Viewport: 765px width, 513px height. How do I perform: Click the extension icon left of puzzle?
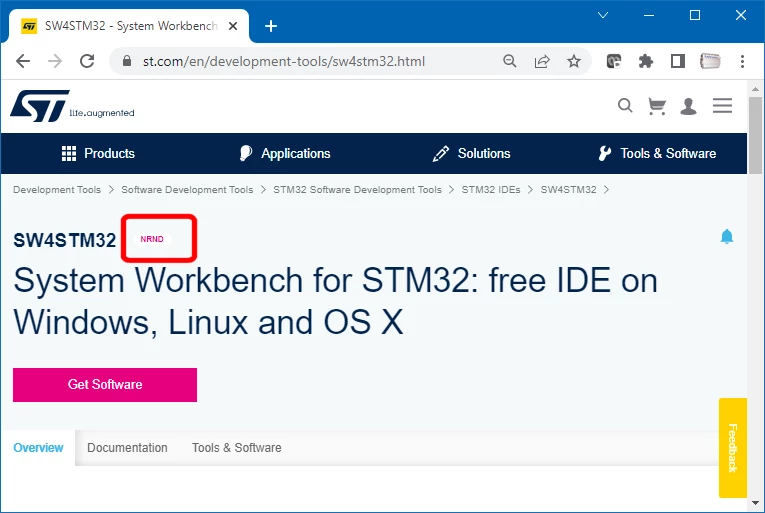point(614,61)
